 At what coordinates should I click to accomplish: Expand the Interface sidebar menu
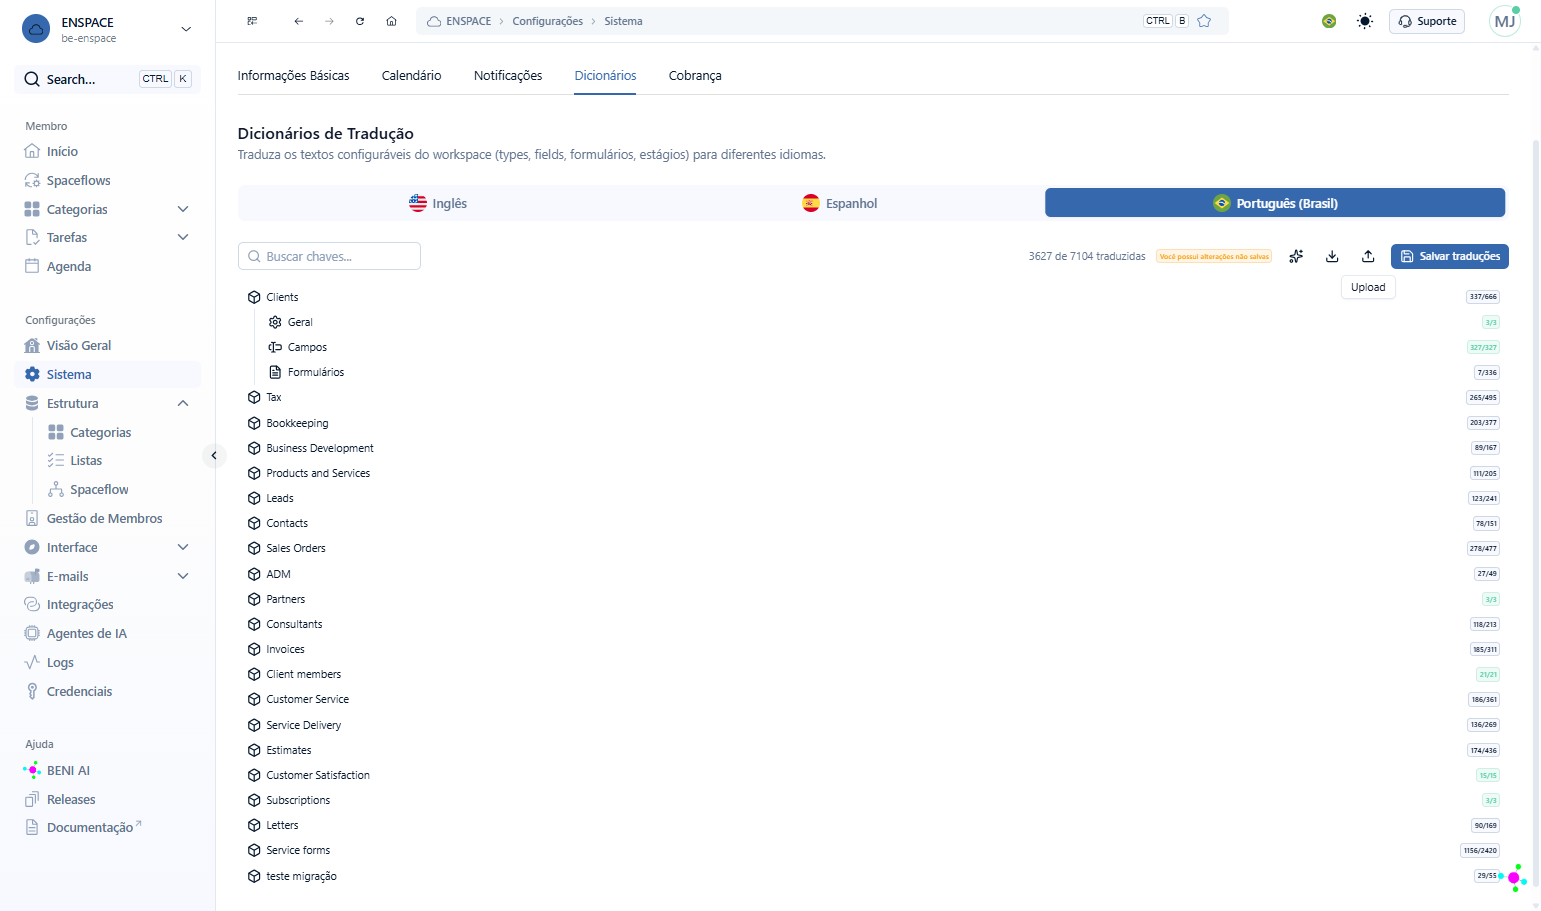183,547
